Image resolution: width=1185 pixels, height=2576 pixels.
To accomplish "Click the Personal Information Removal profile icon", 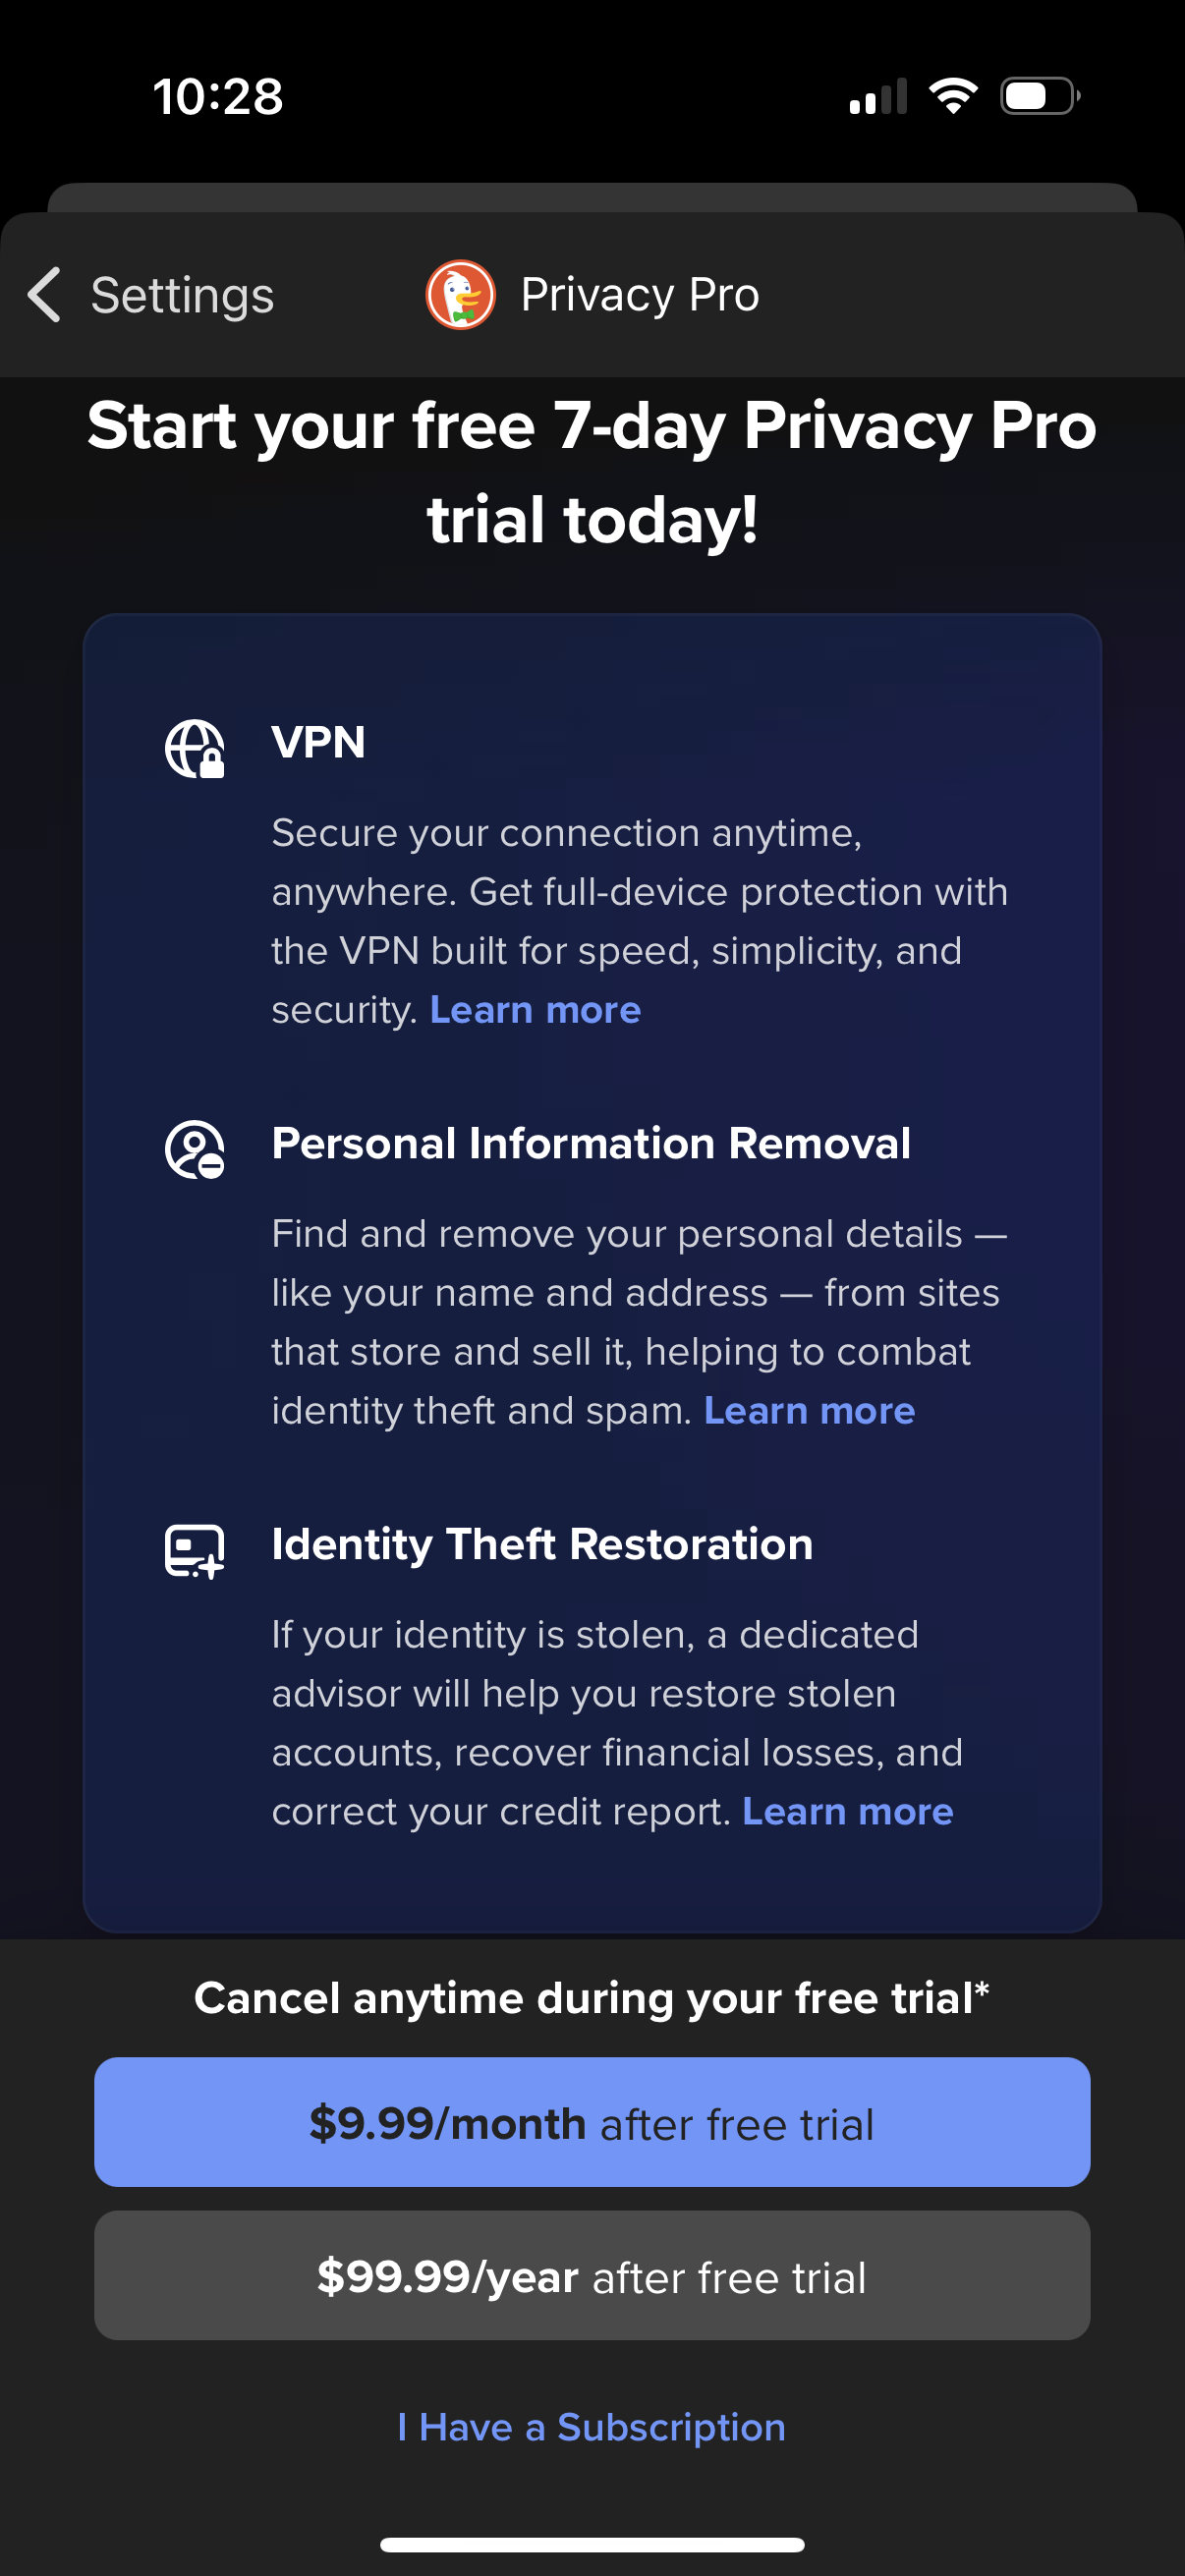I will click(x=194, y=1148).
